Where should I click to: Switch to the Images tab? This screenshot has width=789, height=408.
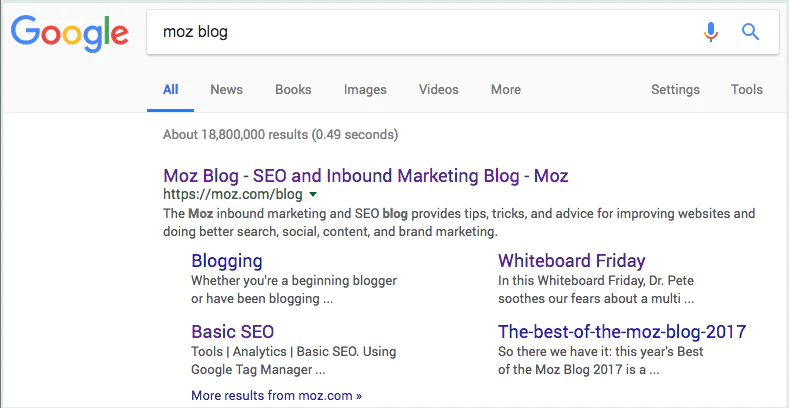tap(365, 90)
